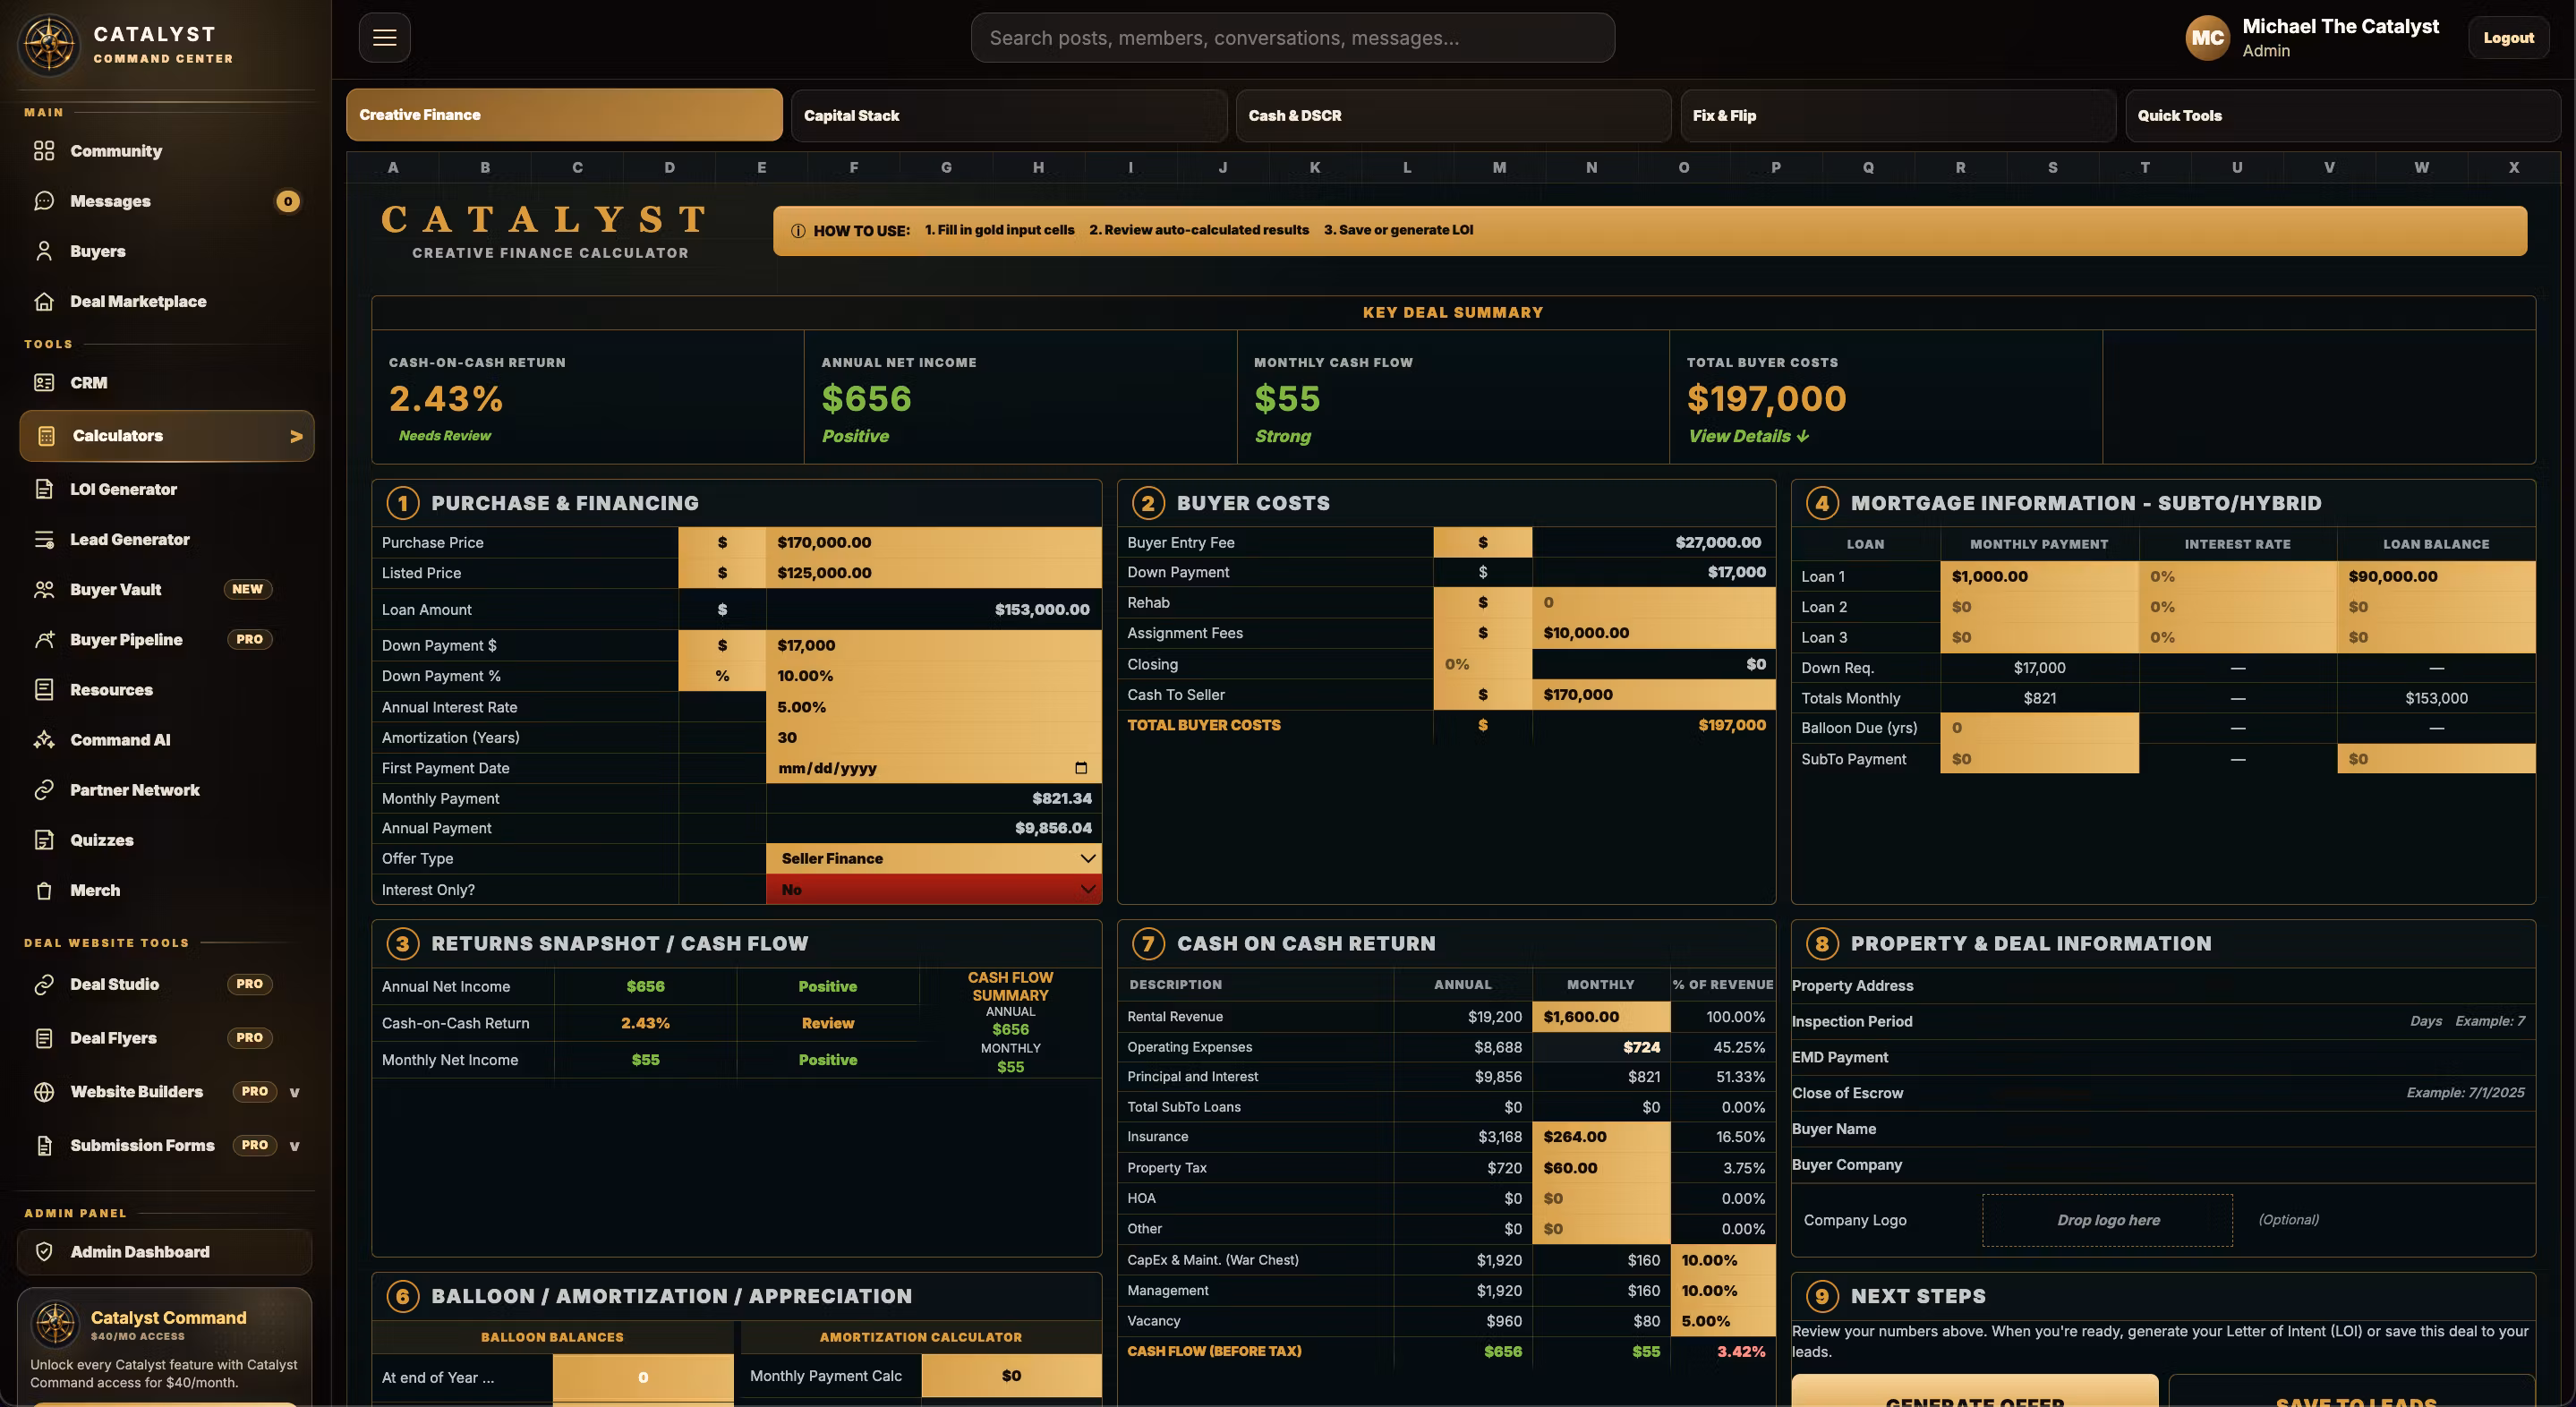2576x1407 pixels.
Task: Click the Deal Flyers page icon
Action: (44, 1038)
